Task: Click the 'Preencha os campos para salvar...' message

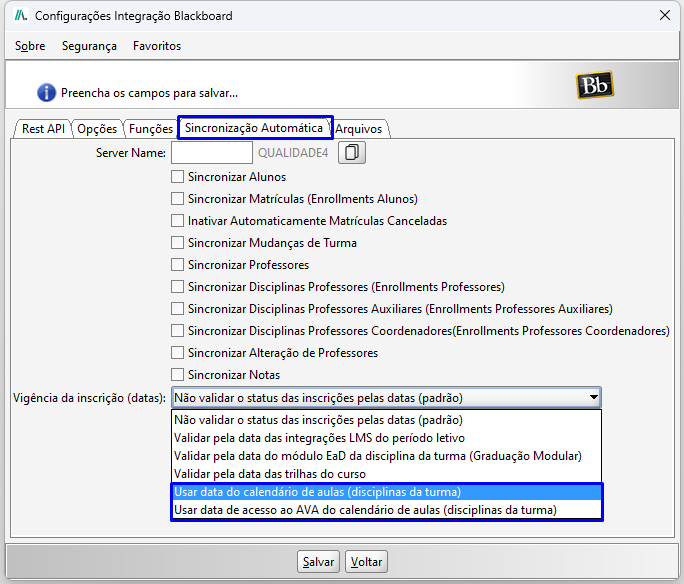Action: click(x=150, y=93)
